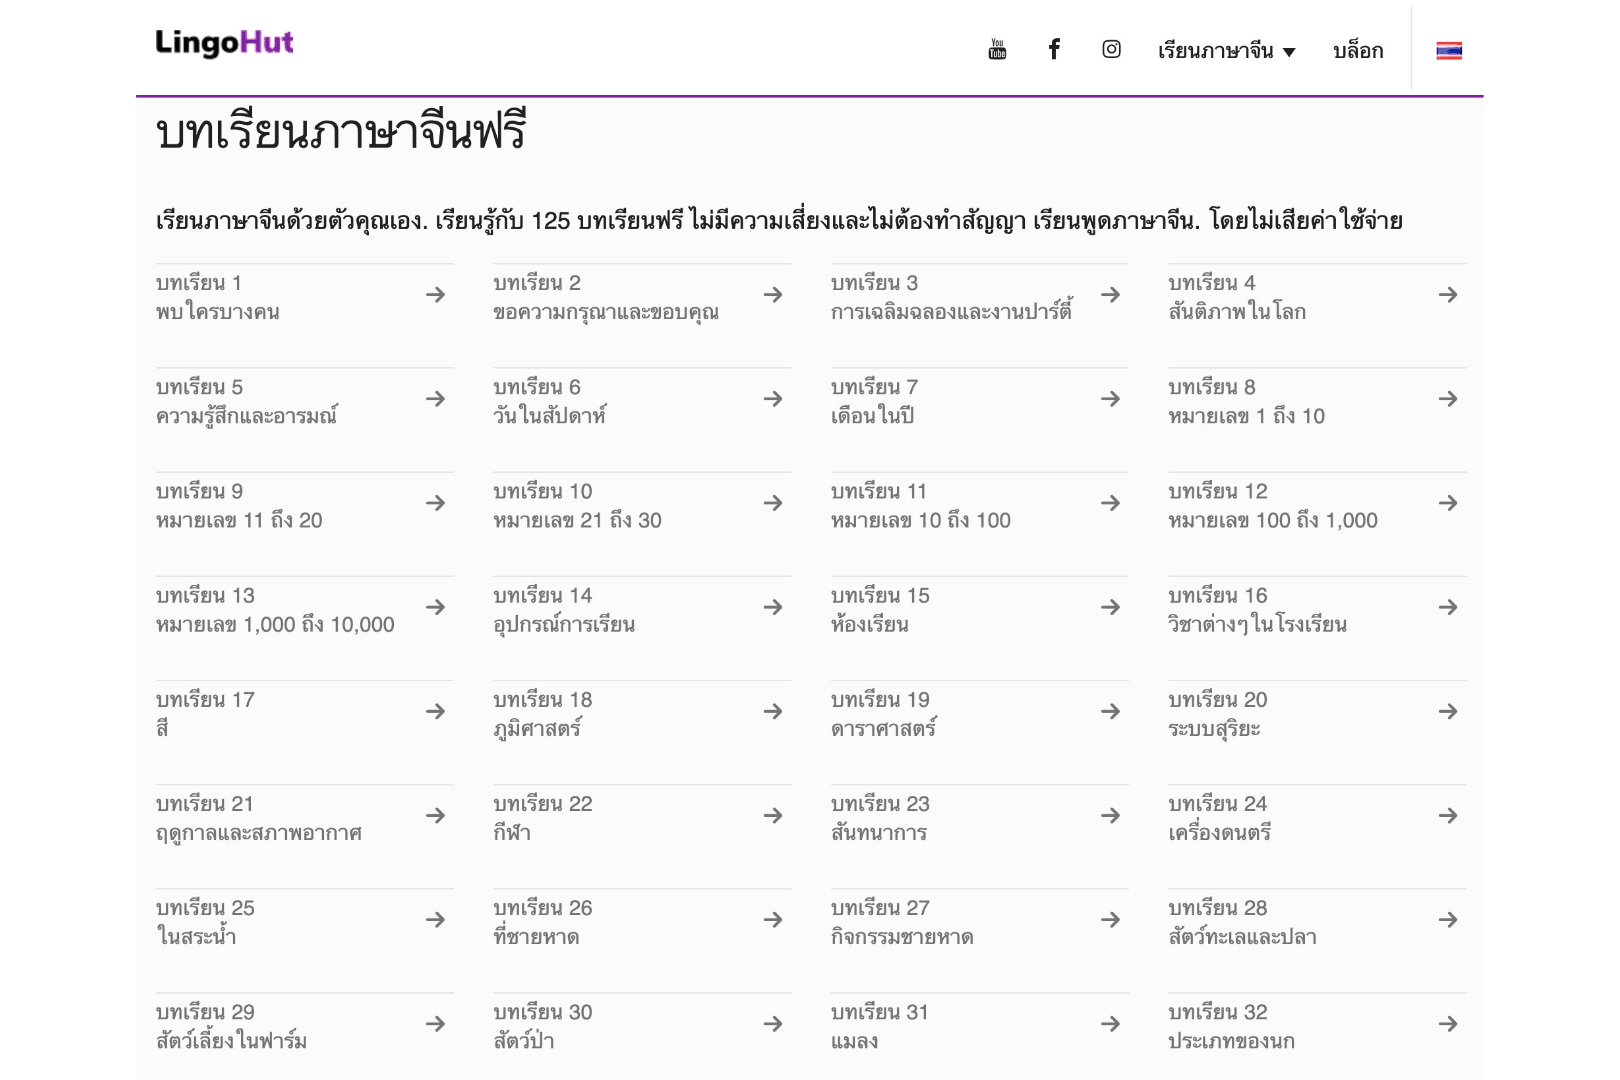
Task: Click arrow icon for บทเรียน 13
Action: pyautogui.click(x=435, y=607)
